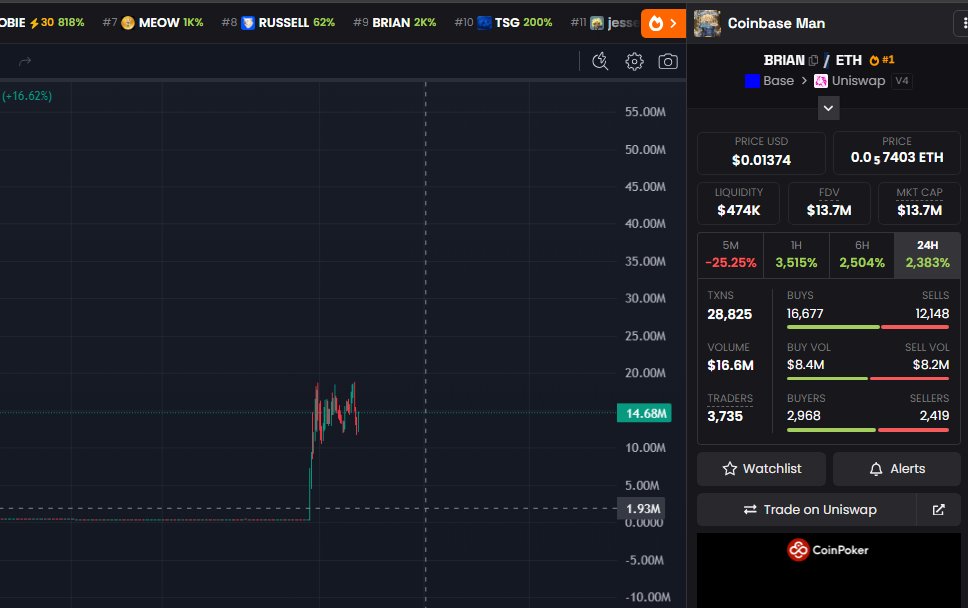This screenshot has width=968, height=608.
Task: Click the (+16.62%) change label
Action: (27, 96)
